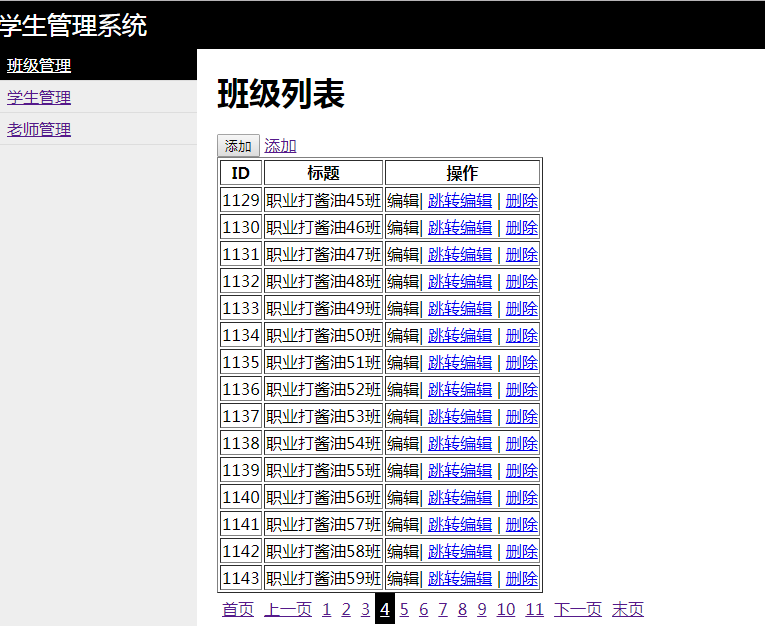Click 跳转编辑 for row 1141
The image size is (765, 626).
(x=460, y=525)
